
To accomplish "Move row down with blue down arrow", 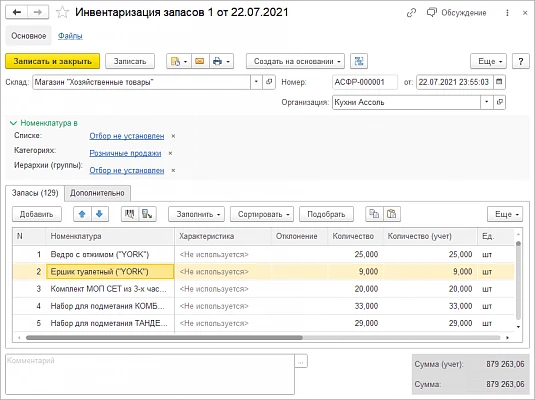I will [x=100, y=214].
